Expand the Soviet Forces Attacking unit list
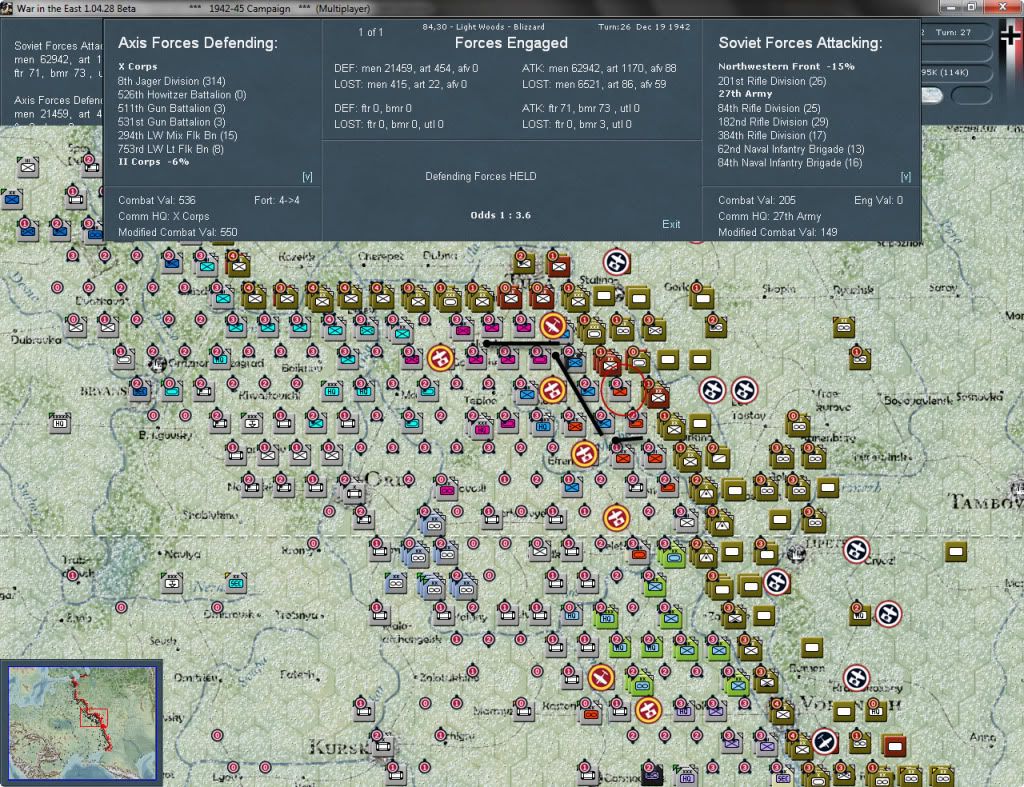 [x=905, y=177]
